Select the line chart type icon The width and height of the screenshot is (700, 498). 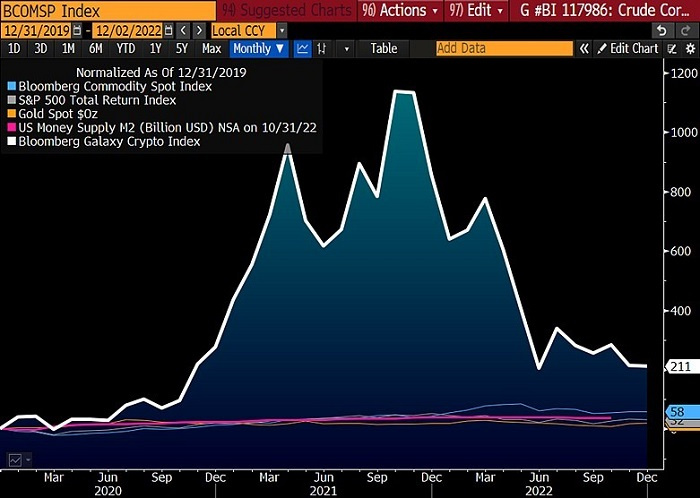coord(302,48)
